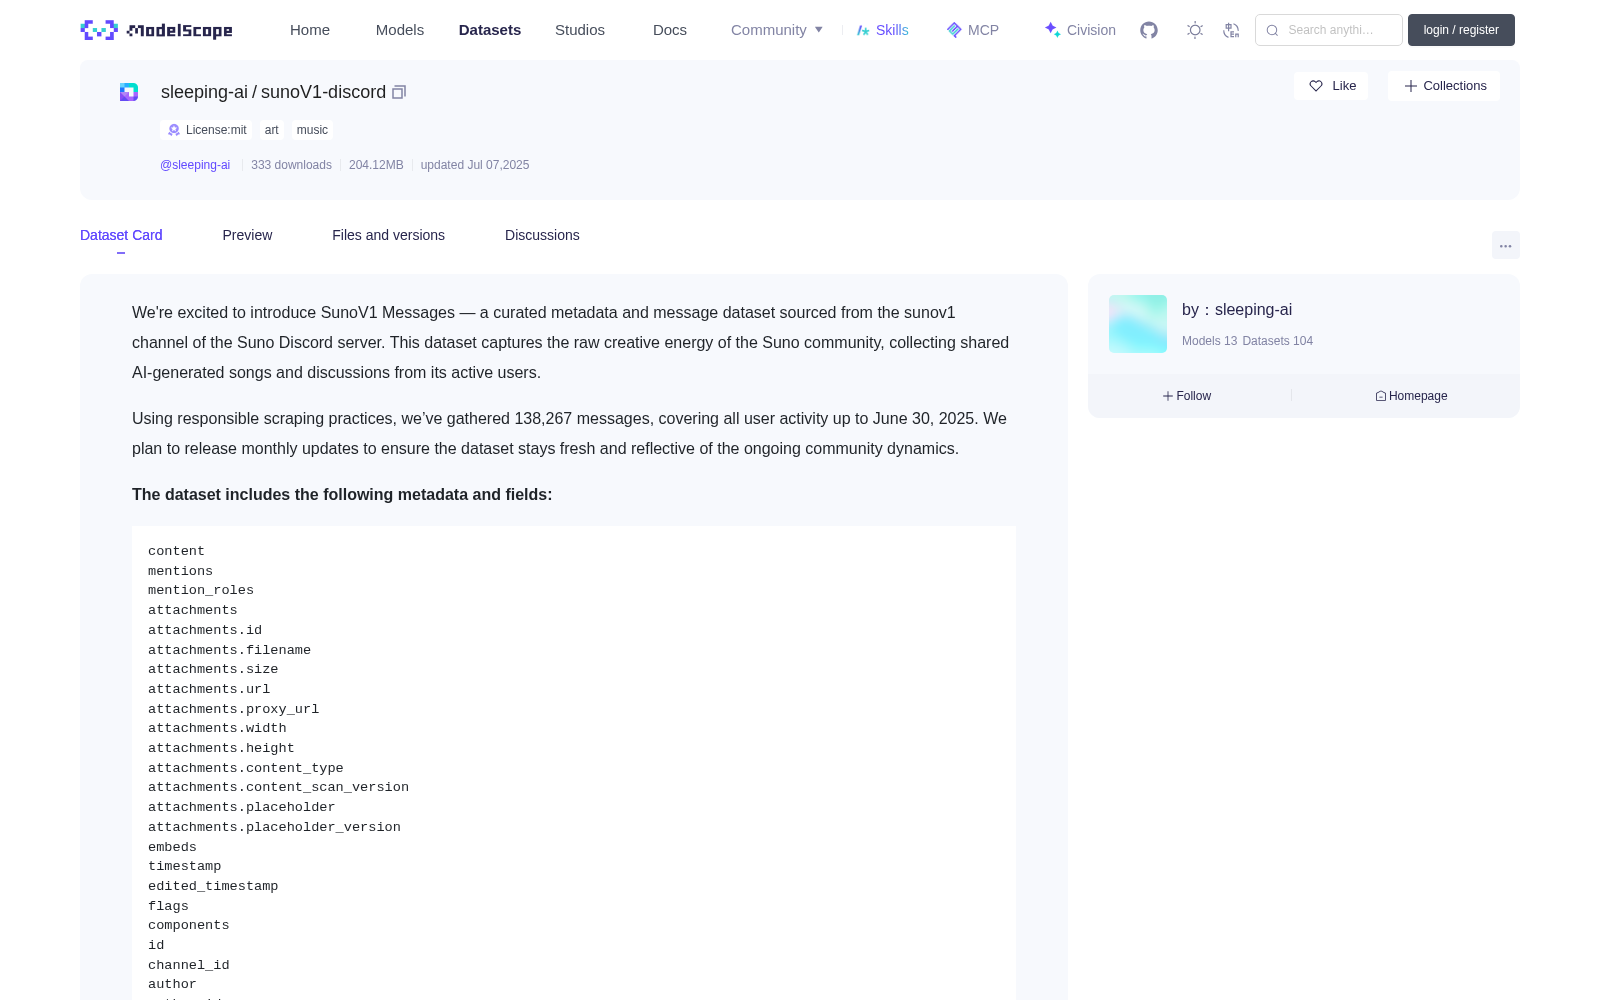Open the MCP page
The height and width of the screenshot is (1000, 1600).
pyautogui.click(x=973, y=30)
